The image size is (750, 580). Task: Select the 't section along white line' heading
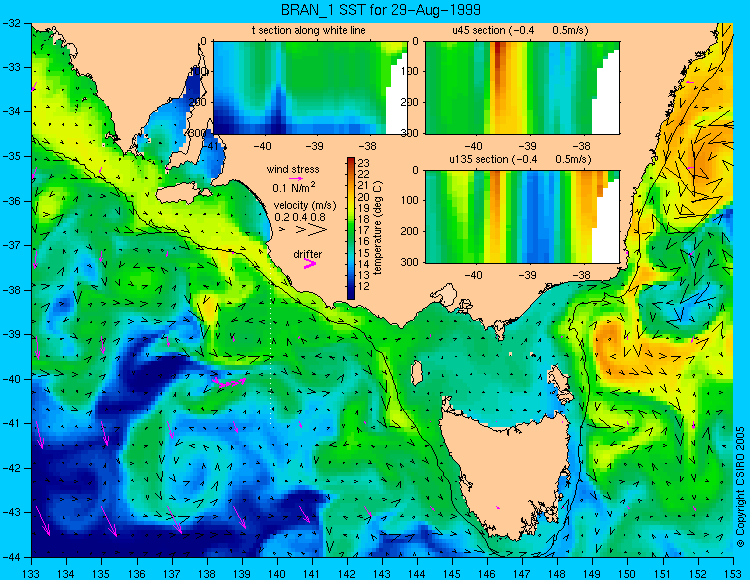coord(309,30)
